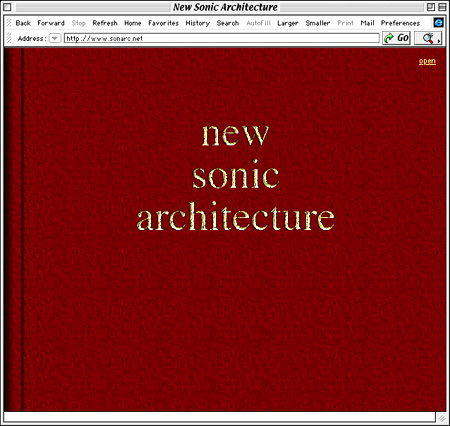Viewport: 450px width, 426px height.
Task: Collapse window using the windowshade box
Action: point(442,7)
